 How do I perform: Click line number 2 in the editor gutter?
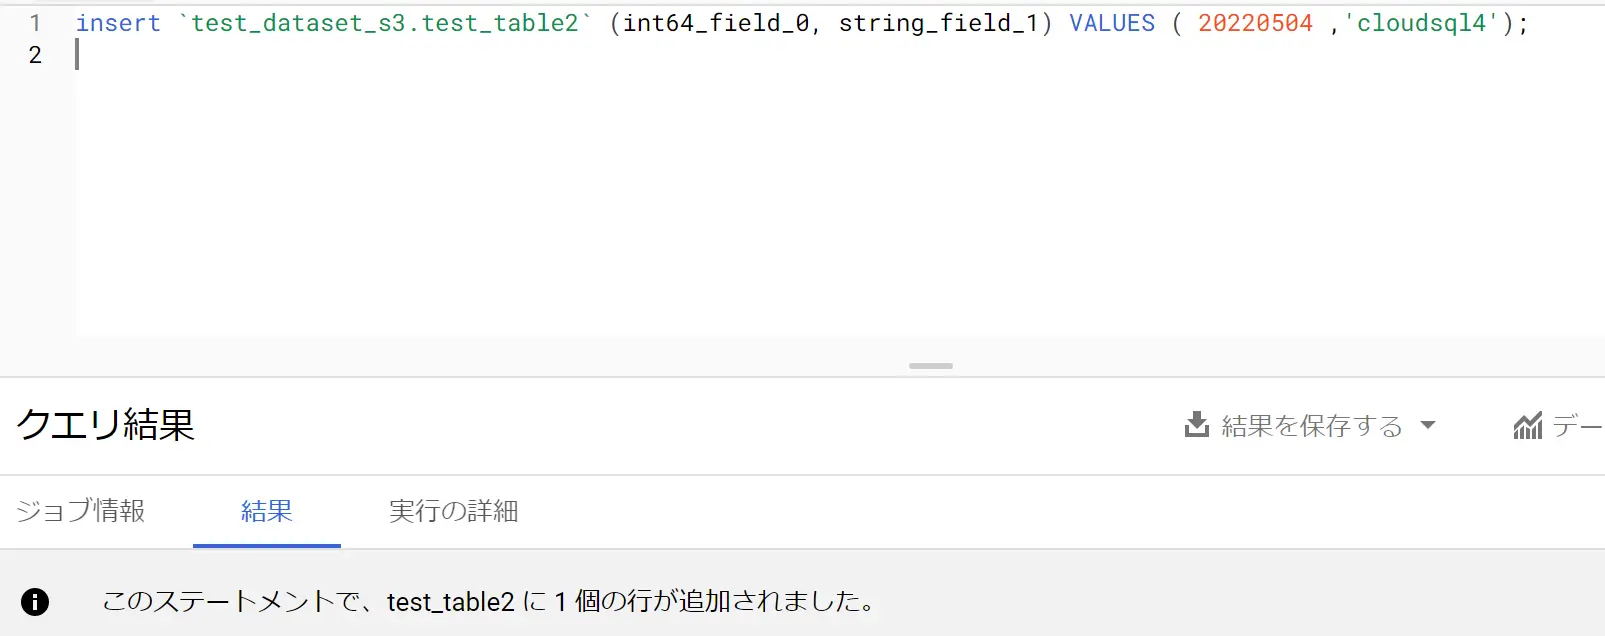pyautogui.click(x=36, y=55)
